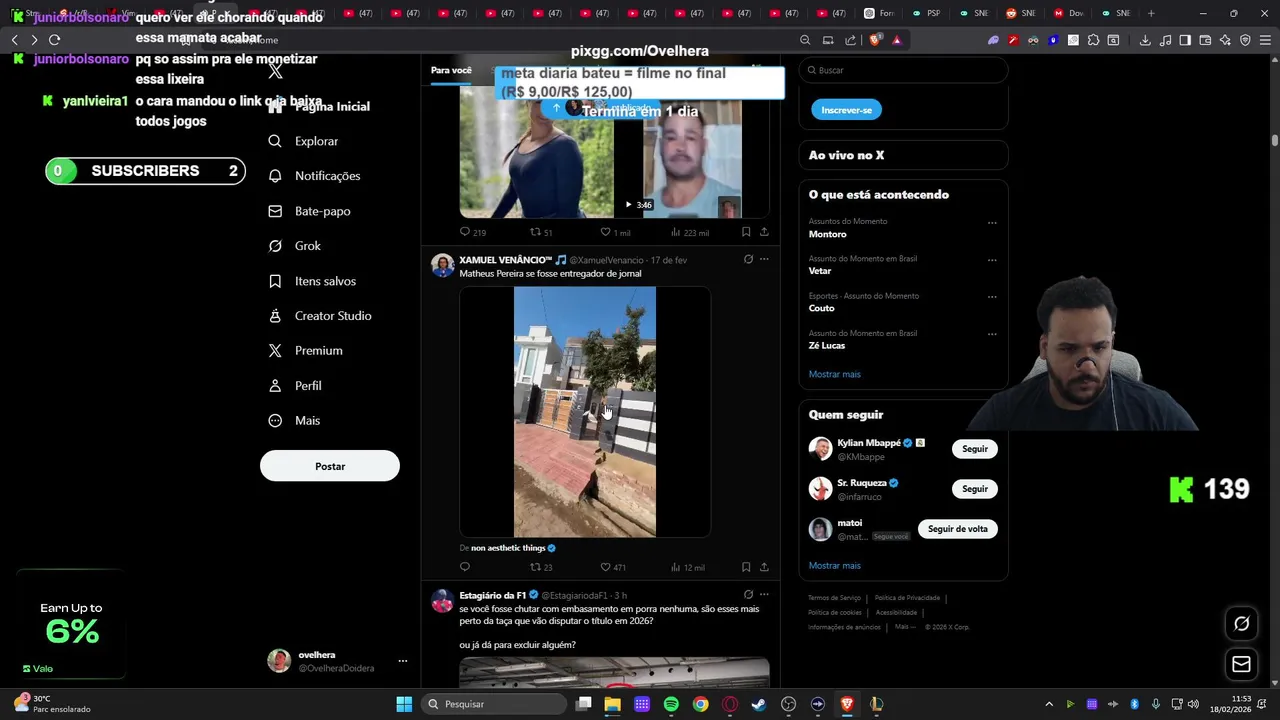Click Seguir de volta for matoi
Viewport: 1280px width, 720px height.
tap(958, 529)
